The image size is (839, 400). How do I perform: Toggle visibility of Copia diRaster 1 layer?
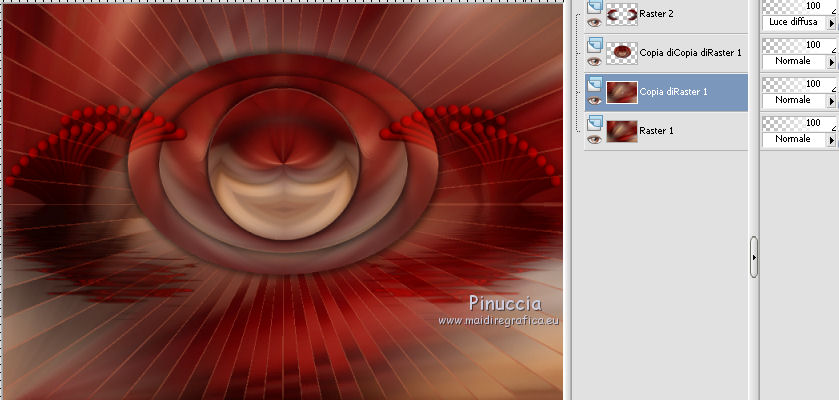point(594,101)
